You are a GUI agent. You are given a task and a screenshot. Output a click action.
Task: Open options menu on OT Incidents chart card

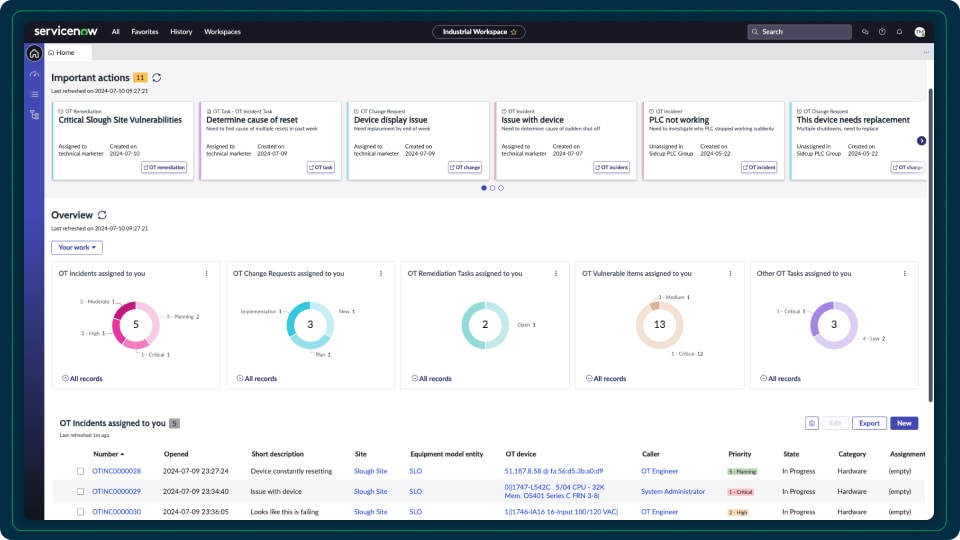(x=206, y=273)
